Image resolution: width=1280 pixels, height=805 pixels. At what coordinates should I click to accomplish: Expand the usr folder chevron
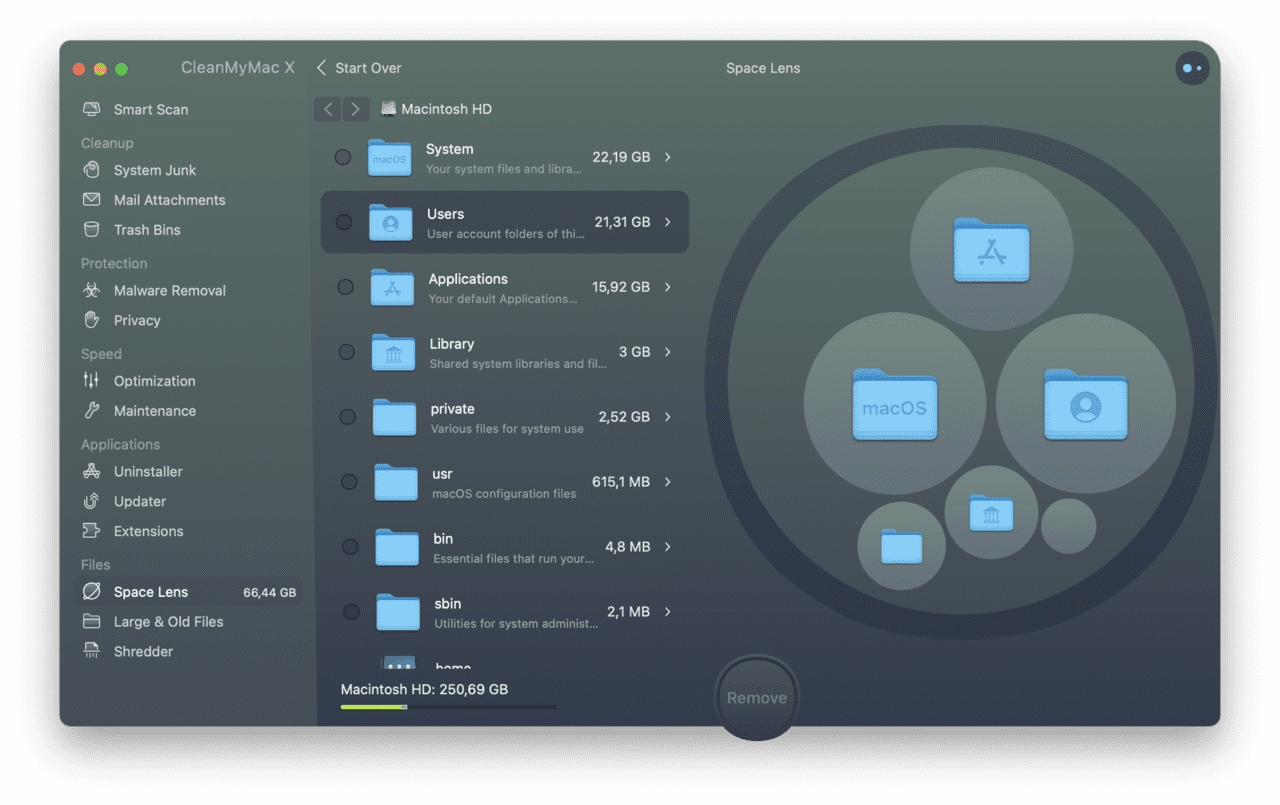point(668,482)
